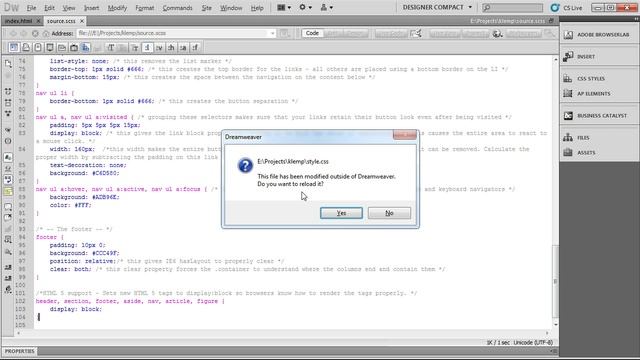This screenshot has height=360, width=640.
Task: Toggle :a active pseudo-class styles
Action: tap(183, 48)
